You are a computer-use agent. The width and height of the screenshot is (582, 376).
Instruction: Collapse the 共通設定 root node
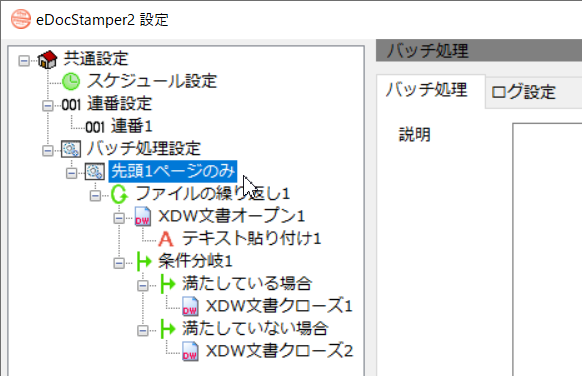point(24,61)
